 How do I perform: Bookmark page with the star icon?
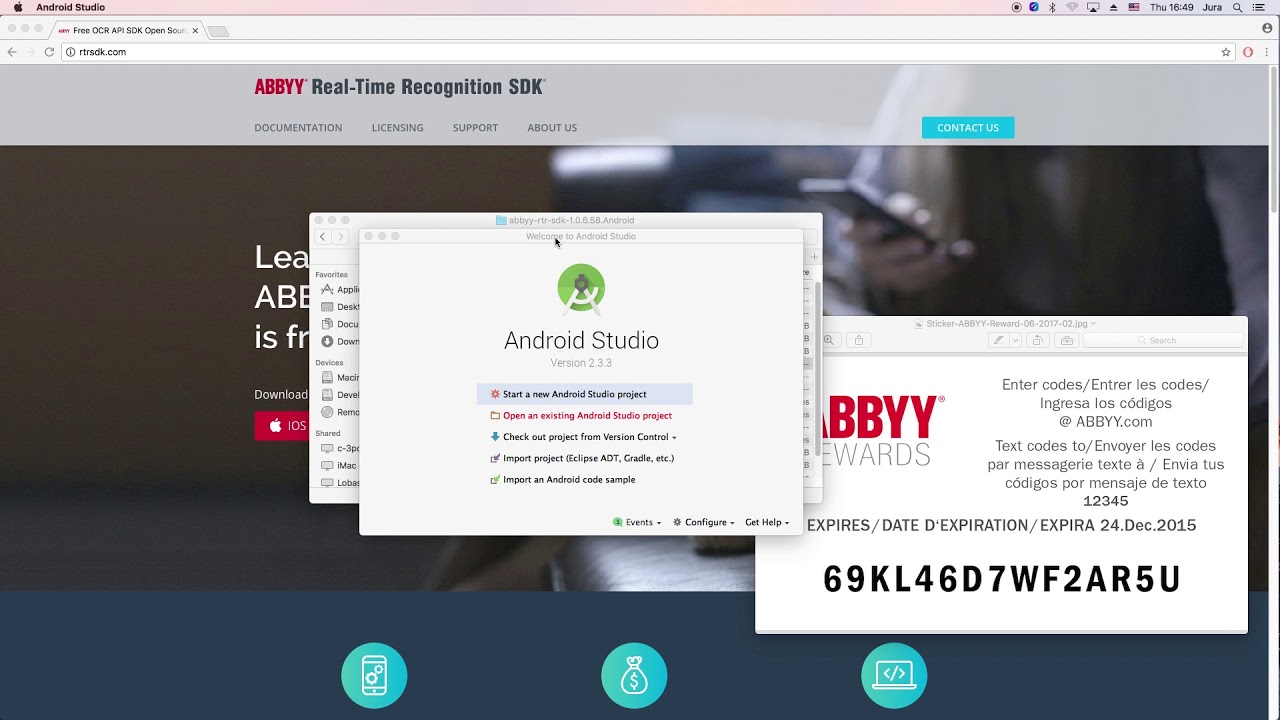pyautogui.click(x=1226, y=52)
